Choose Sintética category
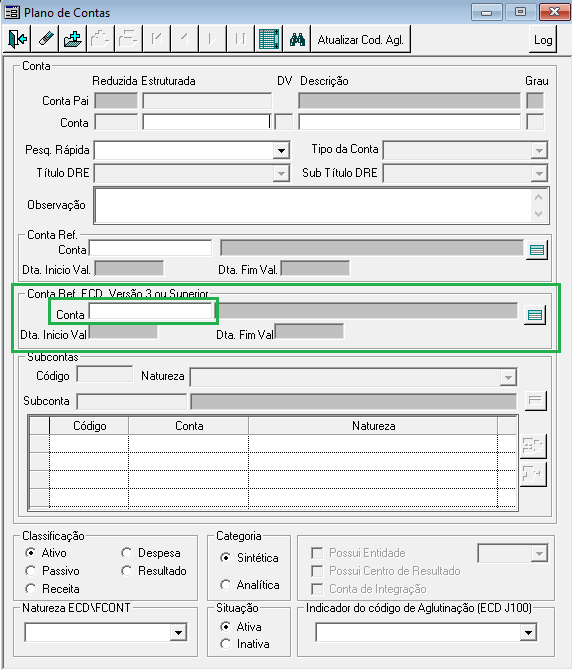Screen dimensions: 572x670 [x=226, y=558]
